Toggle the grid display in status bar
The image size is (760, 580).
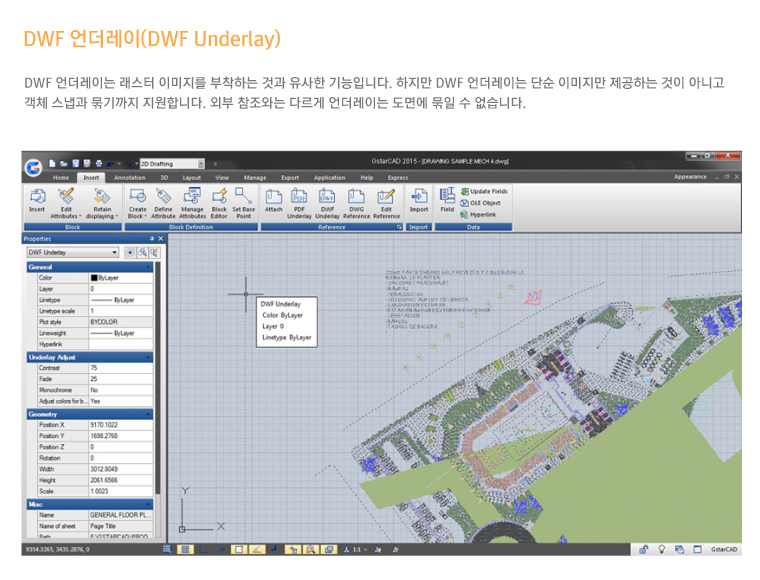coord(185,549)
